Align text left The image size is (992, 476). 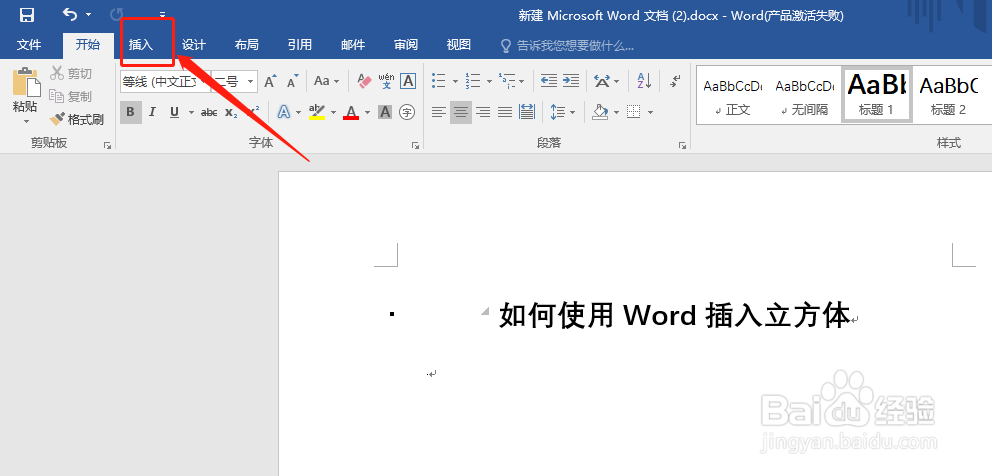pyautogui.click(x=438, y=112)
